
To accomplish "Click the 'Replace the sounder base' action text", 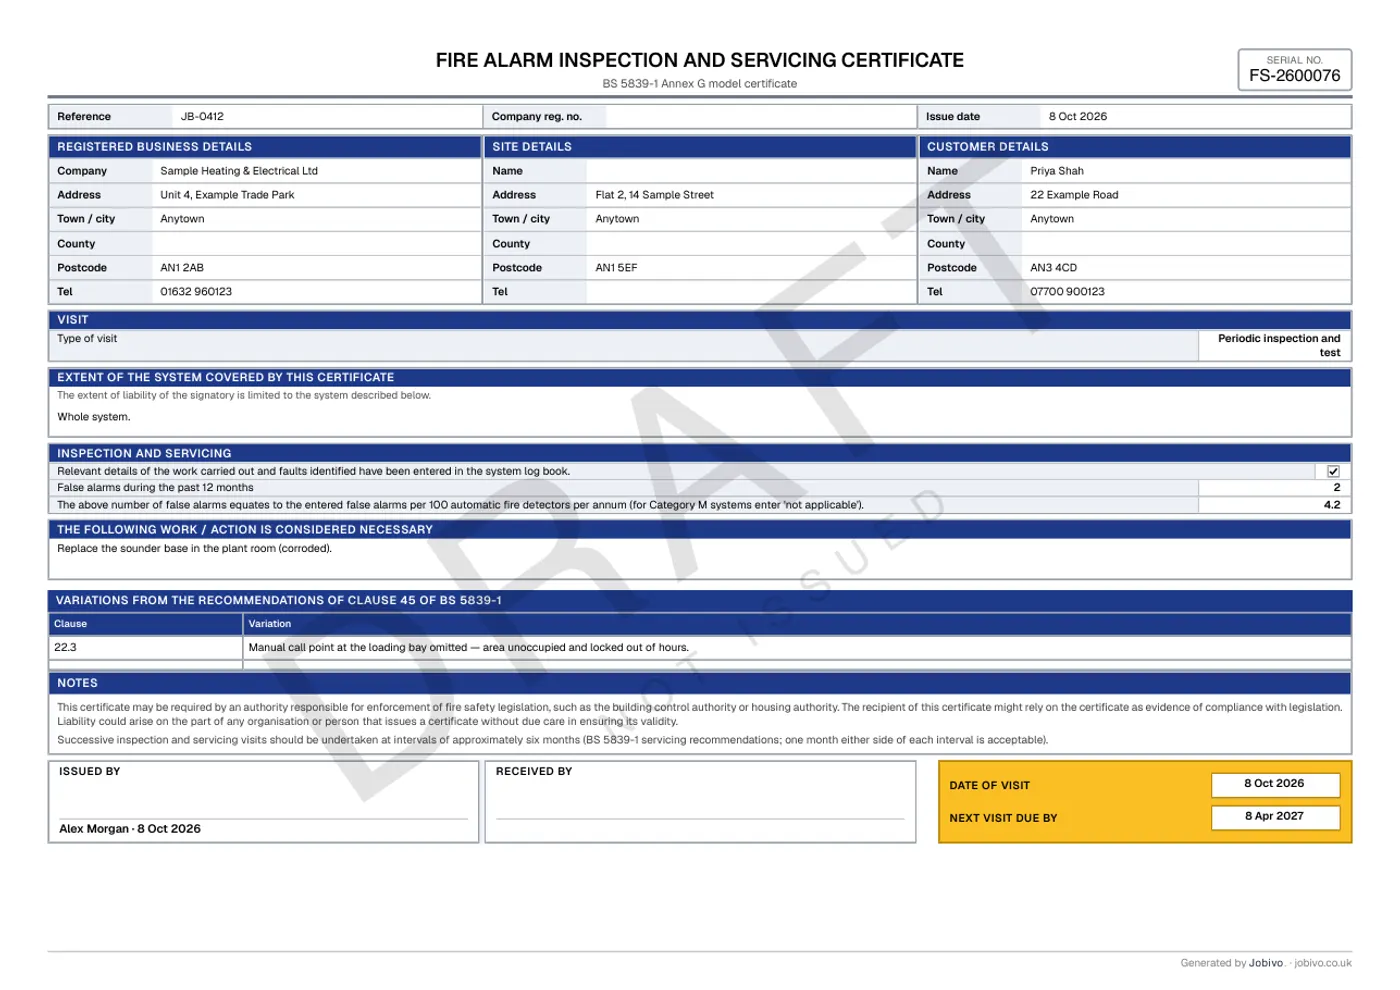I will pos(194,548).
